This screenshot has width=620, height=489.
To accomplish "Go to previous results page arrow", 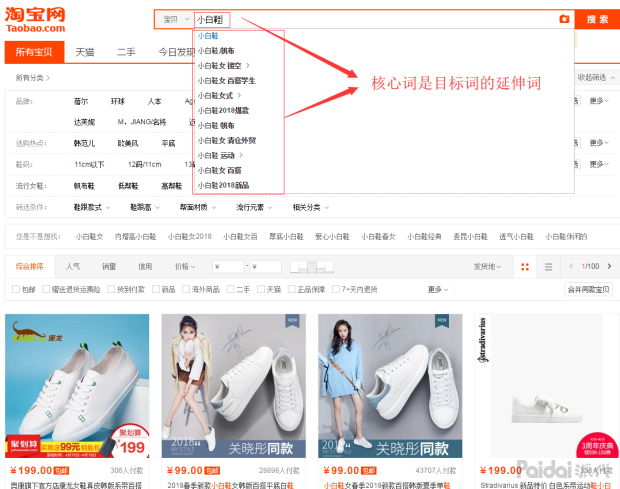I will point(571,266).
